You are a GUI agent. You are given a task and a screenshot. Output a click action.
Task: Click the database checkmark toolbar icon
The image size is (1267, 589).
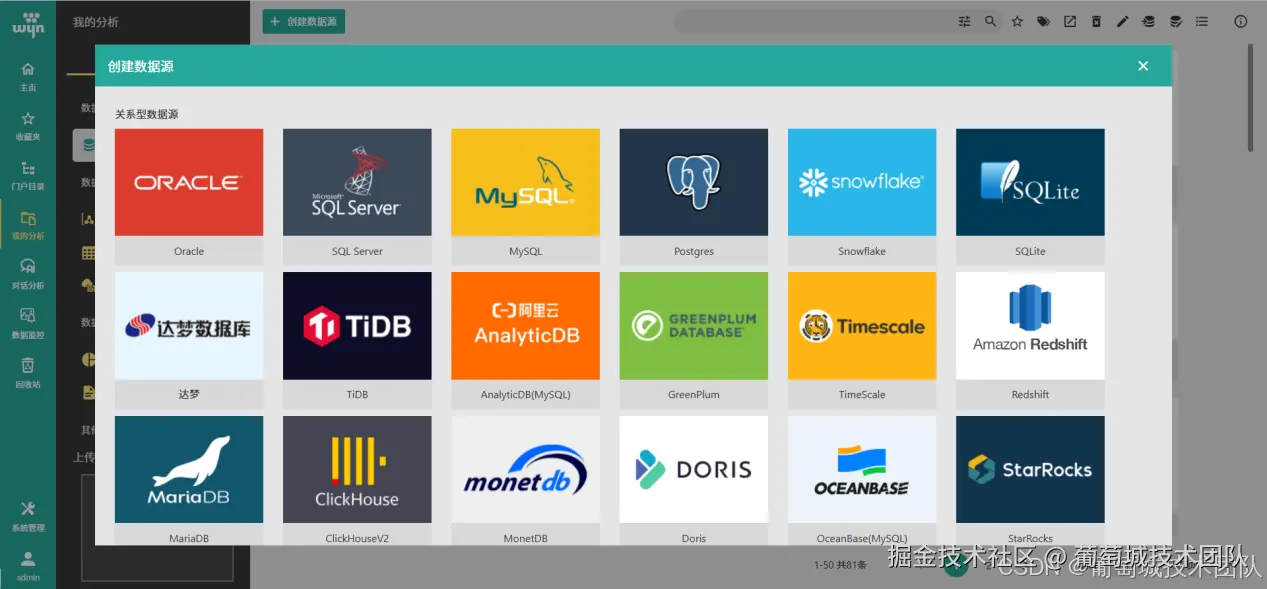click(x=1175, y=21)
